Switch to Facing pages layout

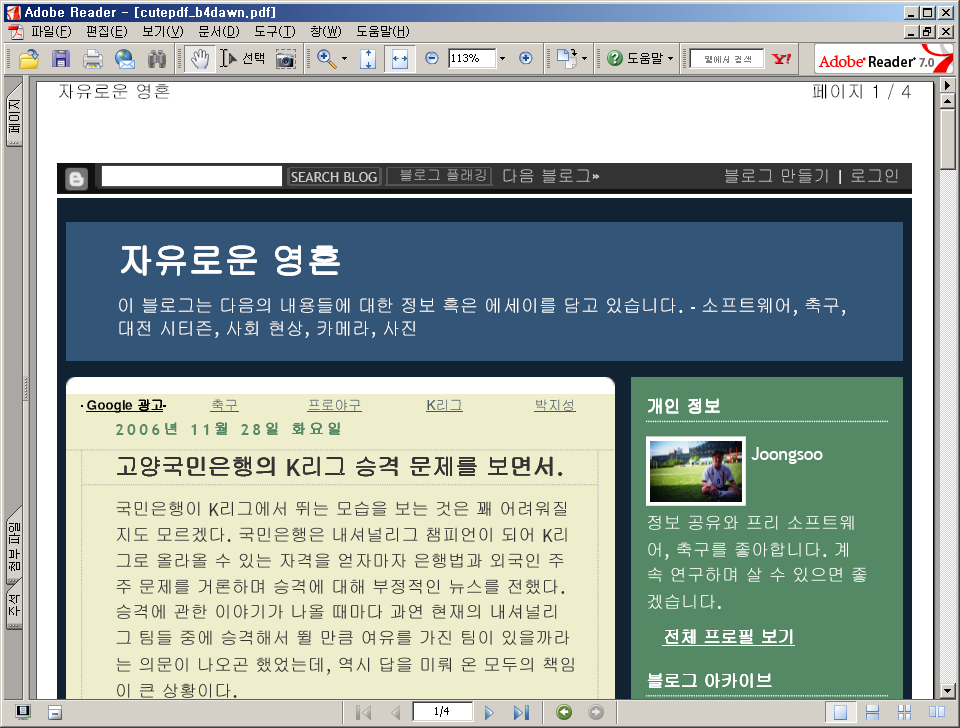[937, 712]
